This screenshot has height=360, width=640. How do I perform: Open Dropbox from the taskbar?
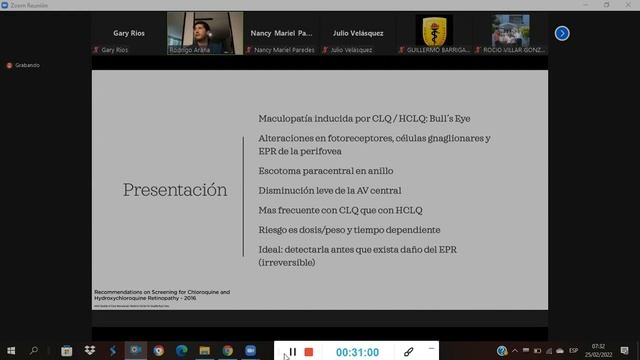point(90,350)
